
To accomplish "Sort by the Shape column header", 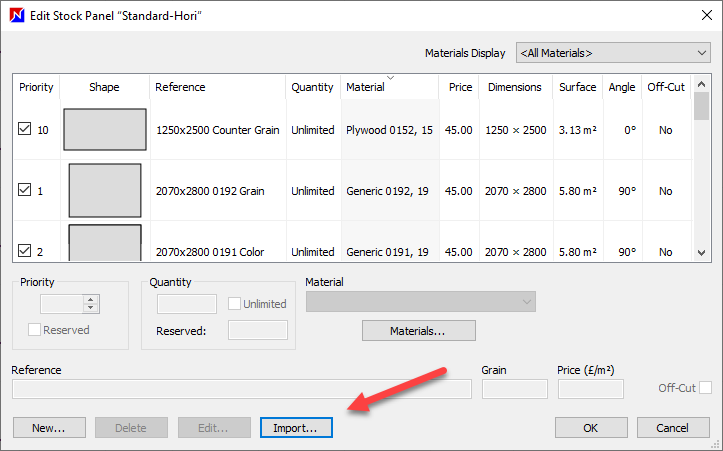I will click(104, 87).
